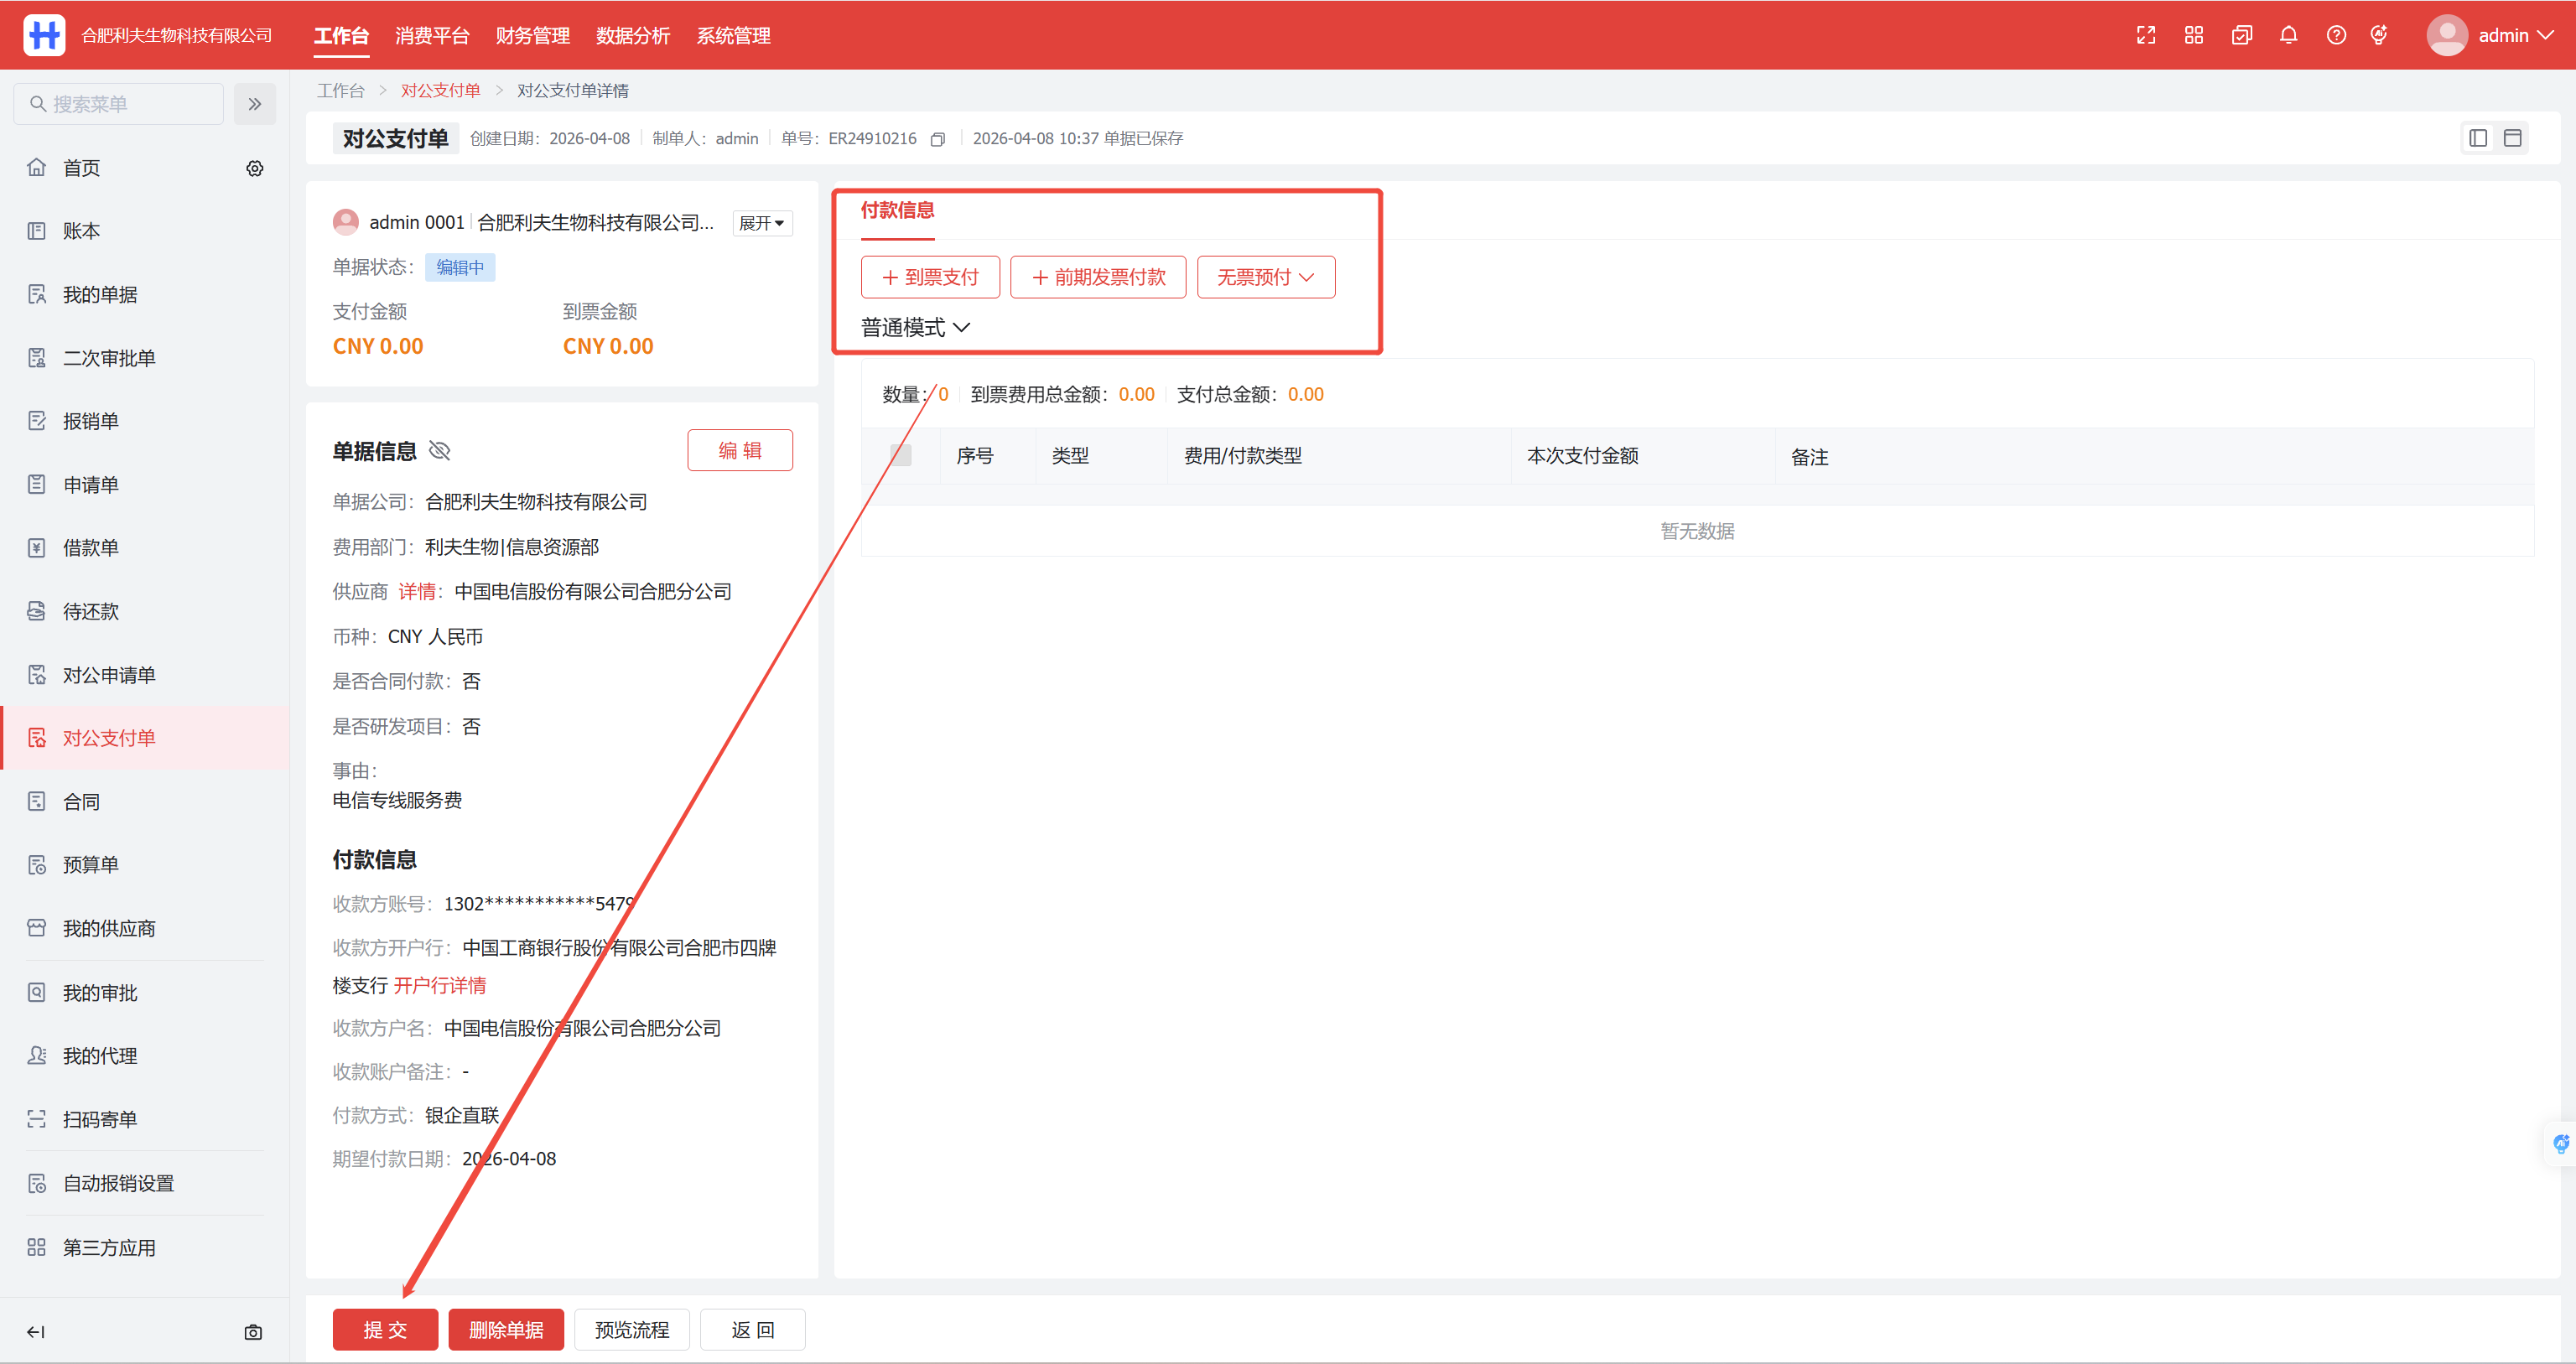
Task: Click the homepage settings gear icon
Action: pos(255,168)
